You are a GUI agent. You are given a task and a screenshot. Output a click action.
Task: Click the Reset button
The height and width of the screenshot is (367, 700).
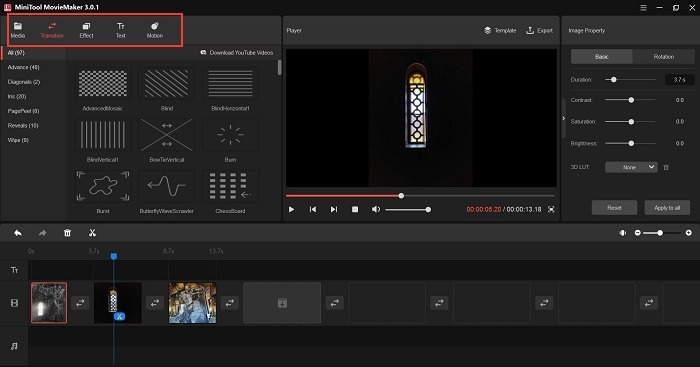[x=614, y=208]
